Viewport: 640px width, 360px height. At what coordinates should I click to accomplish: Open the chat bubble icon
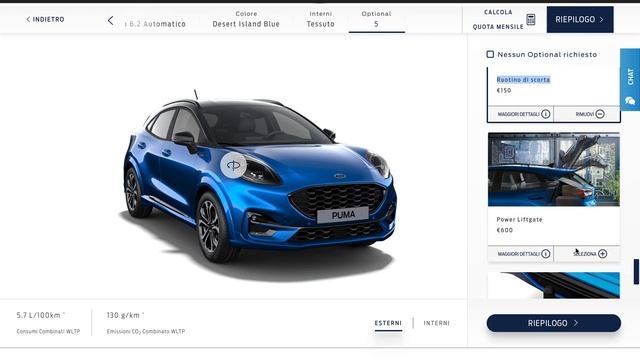click(x=630, y=101)
